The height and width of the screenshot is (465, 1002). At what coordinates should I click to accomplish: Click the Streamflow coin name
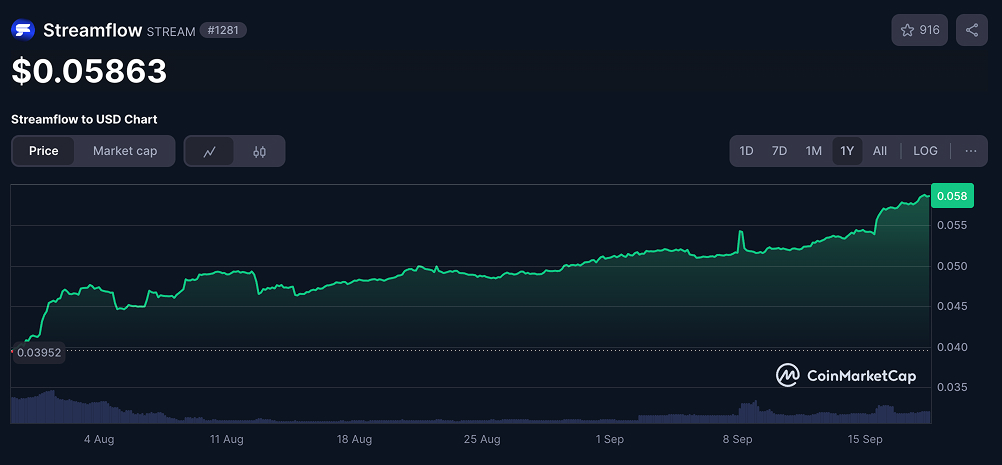pyautogui.click(x=93, y=30)
